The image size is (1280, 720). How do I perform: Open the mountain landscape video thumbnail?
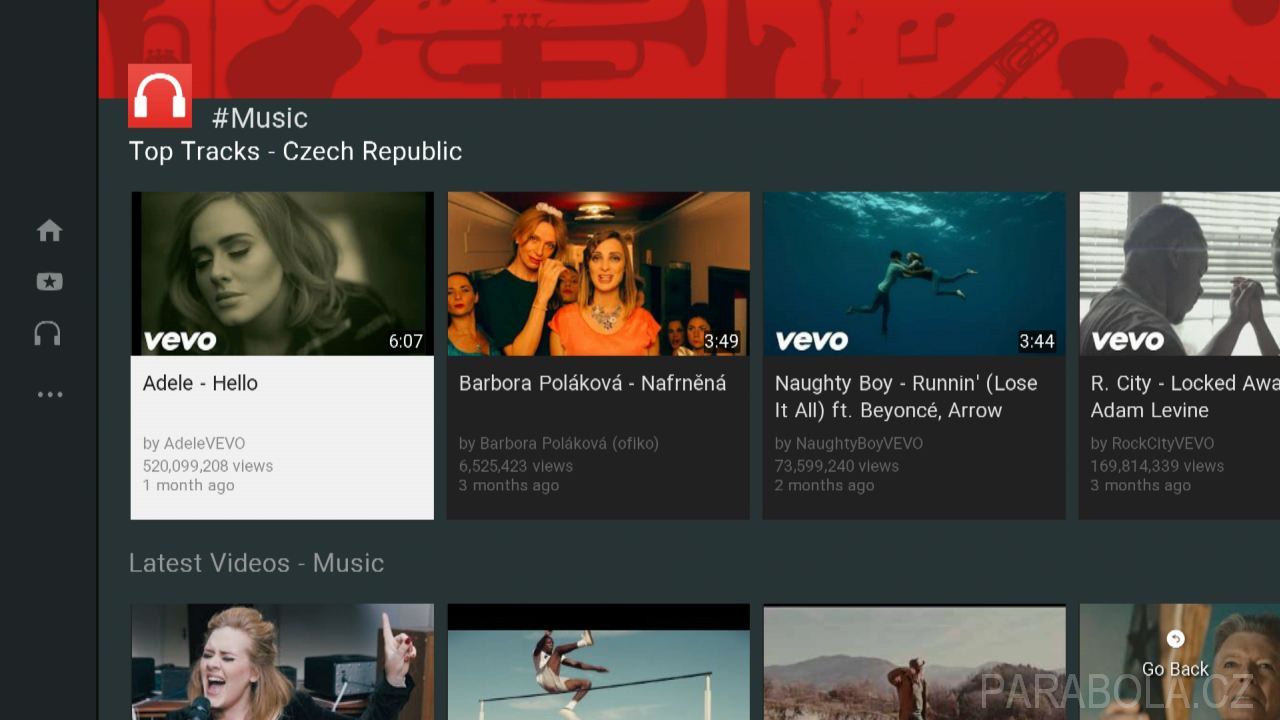pyautogui.click(x=914, y=662)
